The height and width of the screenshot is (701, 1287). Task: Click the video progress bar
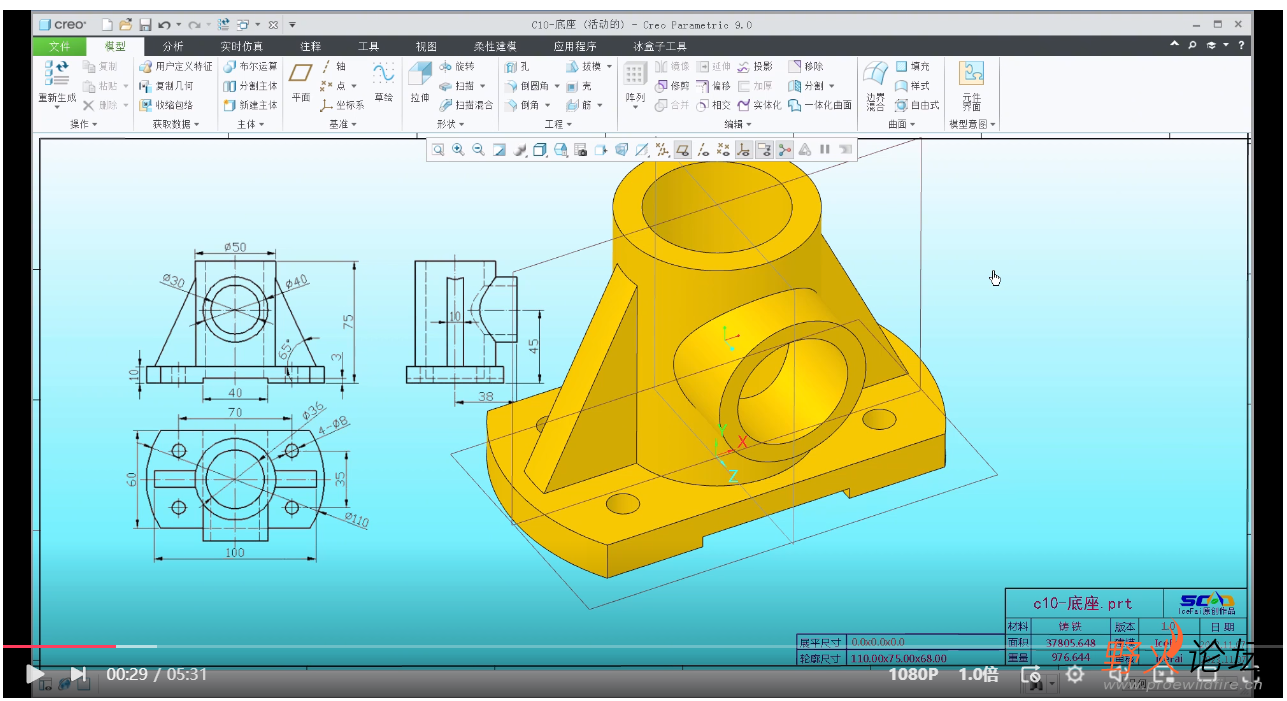coord(643,646)
